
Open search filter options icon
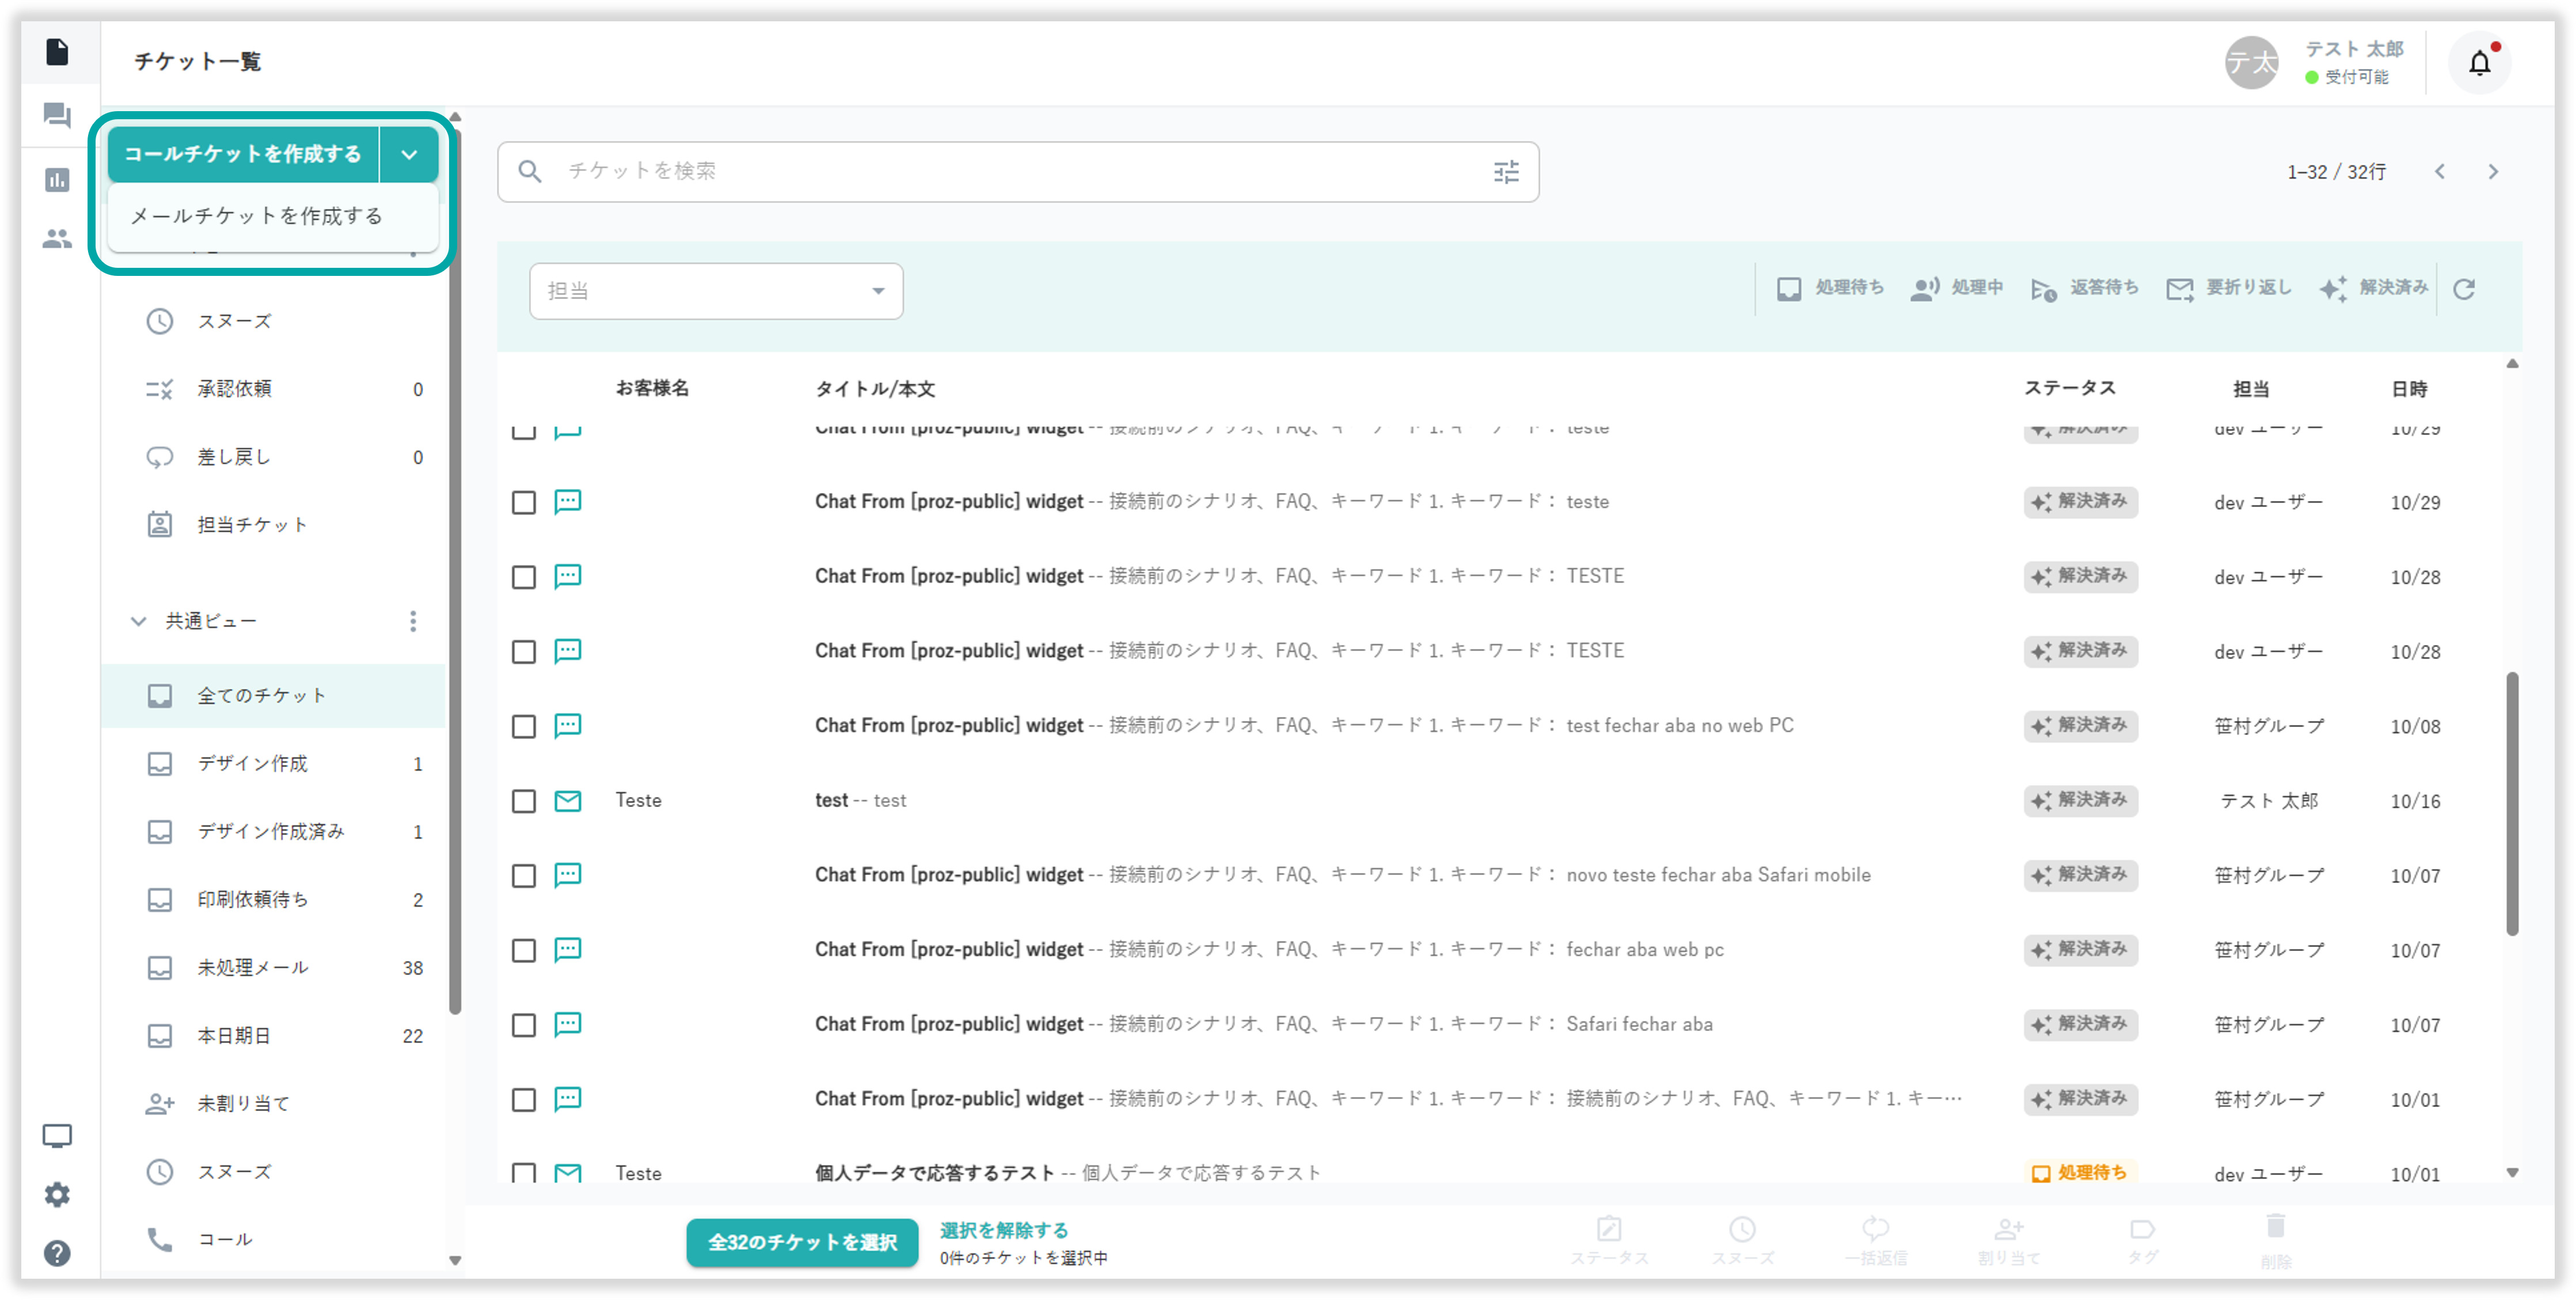coord(1506,172)
